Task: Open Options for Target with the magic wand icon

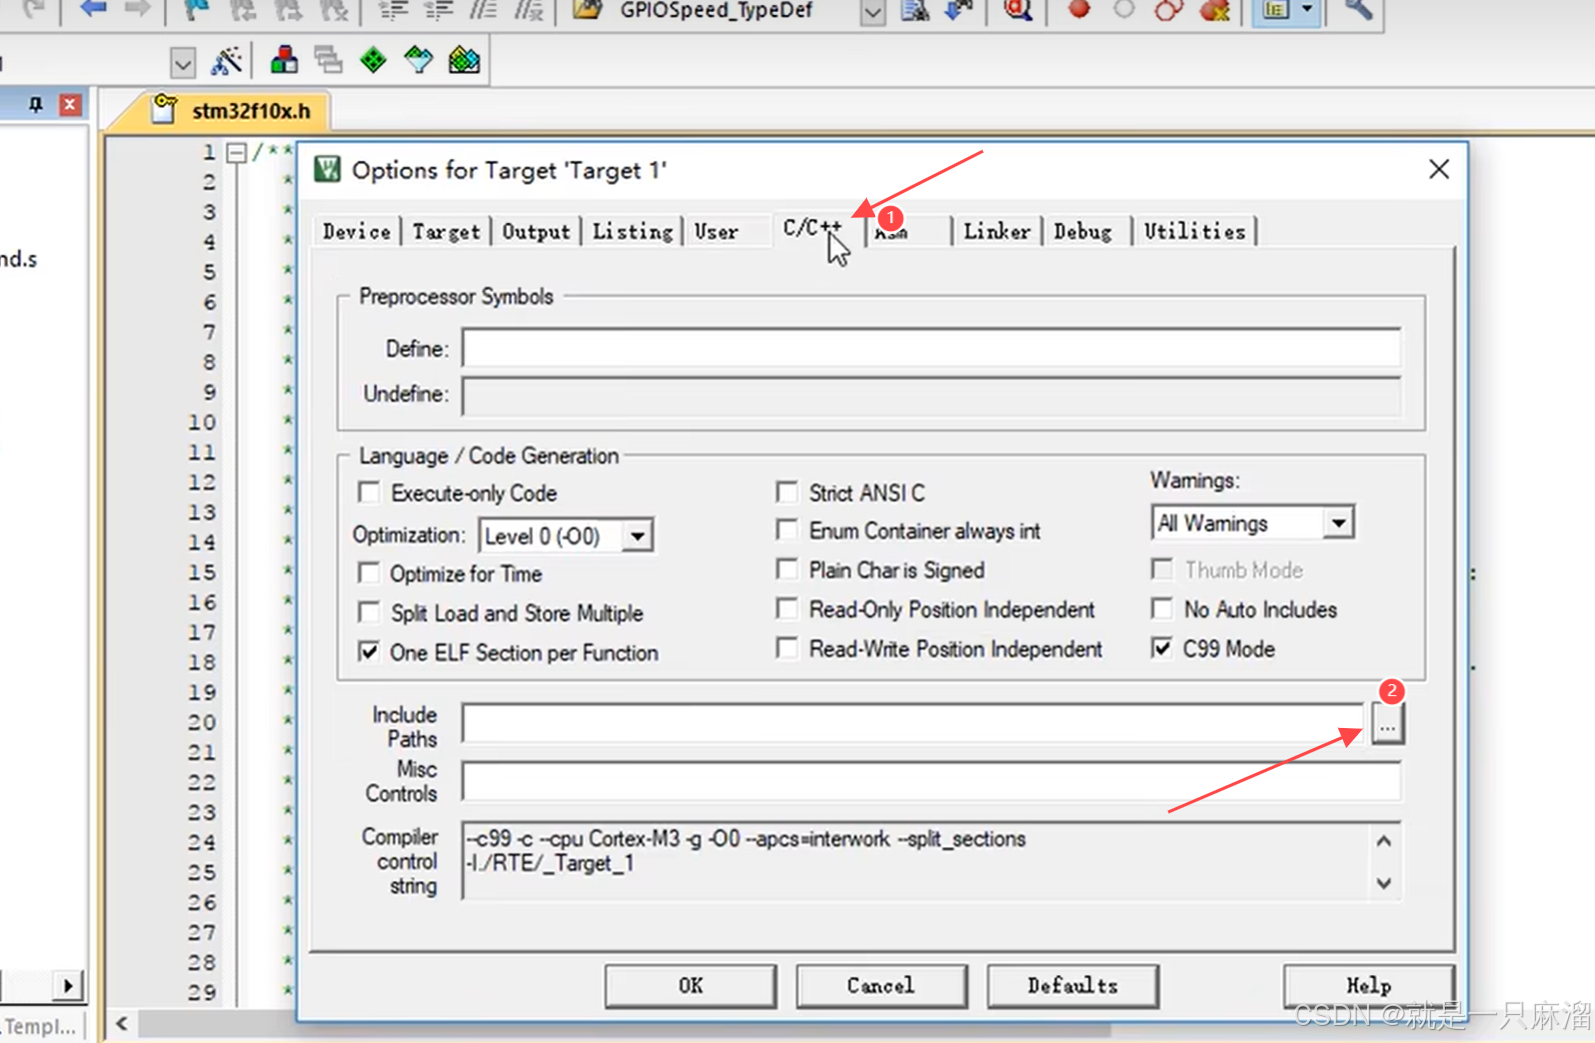Action: click(227, 60)
